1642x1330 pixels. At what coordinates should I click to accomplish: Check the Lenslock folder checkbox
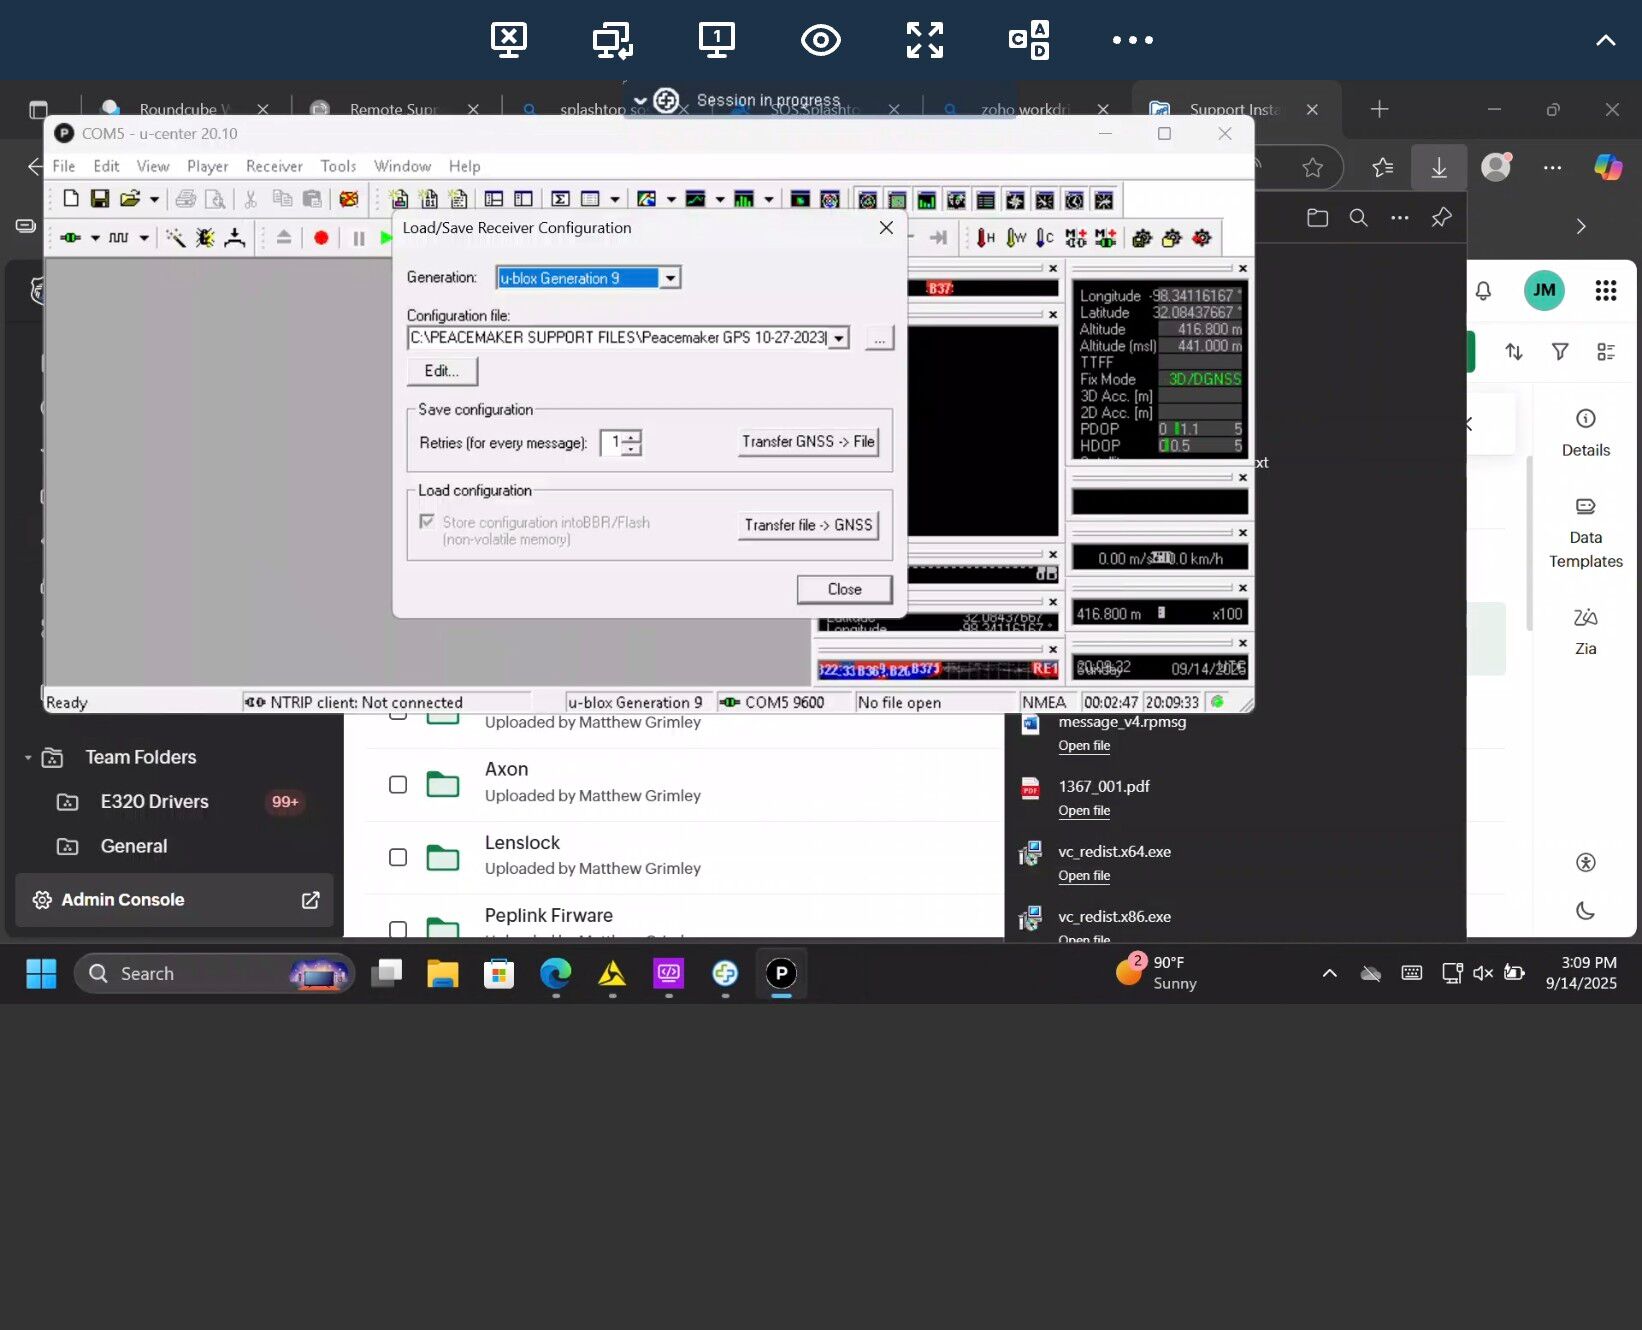pos(398,858)
